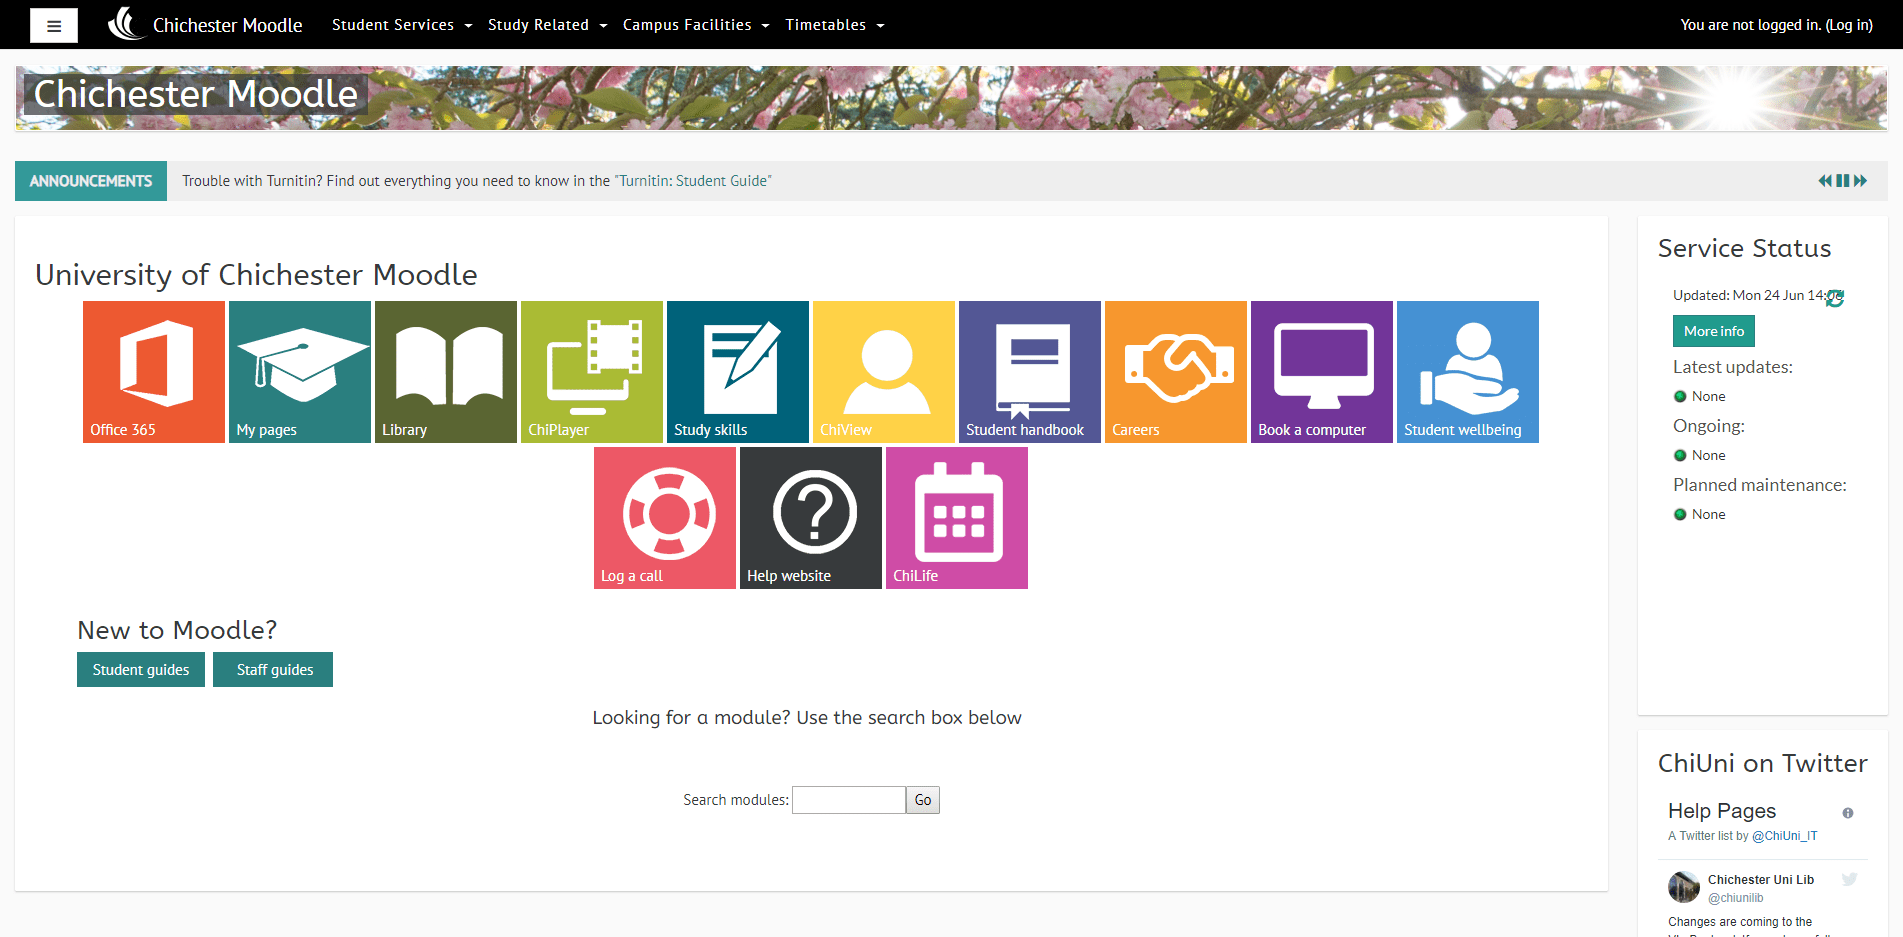The height and width of the screenshot is (937, 1903).
Task: Open the @chiunilib Twitter handle
Action: click(1736, 898)
